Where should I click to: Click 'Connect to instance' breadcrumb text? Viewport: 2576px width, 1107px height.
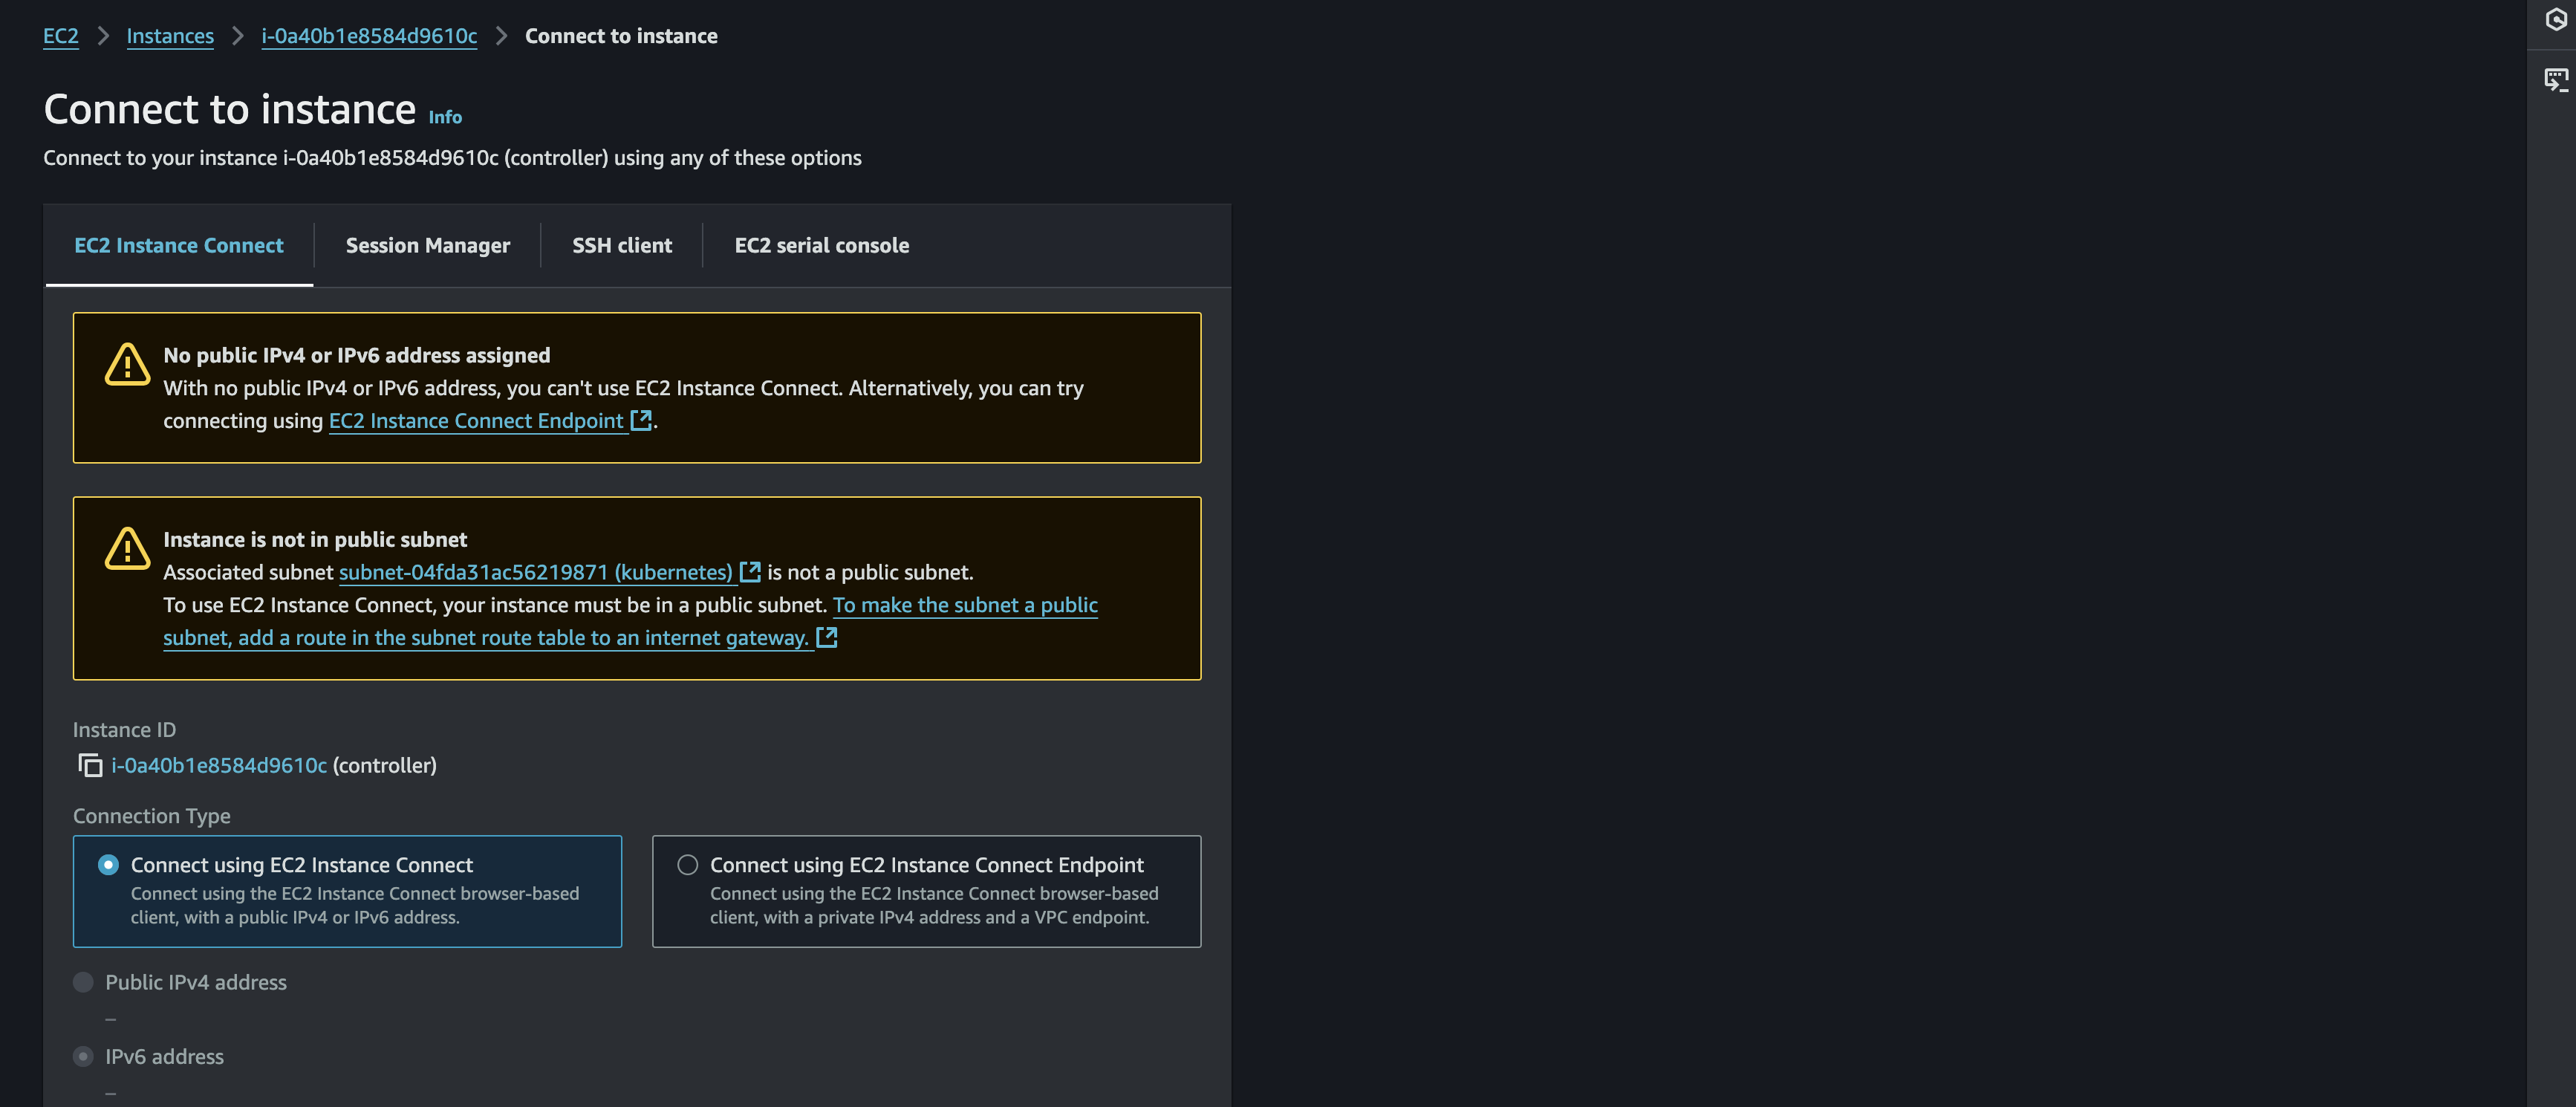click(621, 36)
